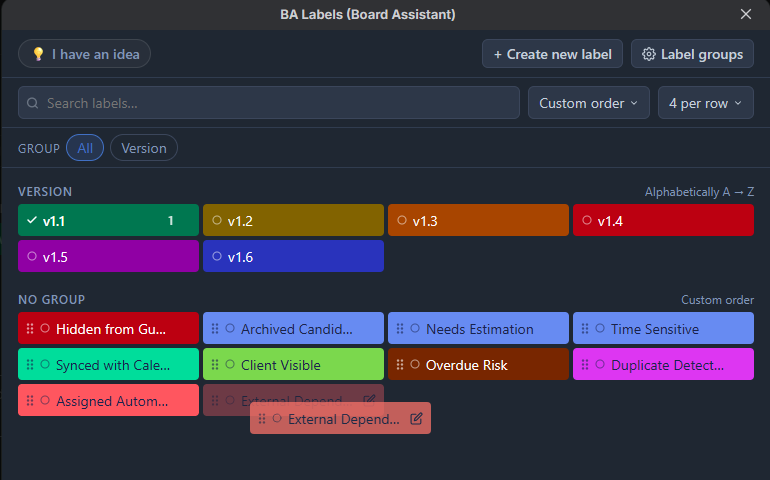Toggle circle on Hidden from Gu... label

45,328
